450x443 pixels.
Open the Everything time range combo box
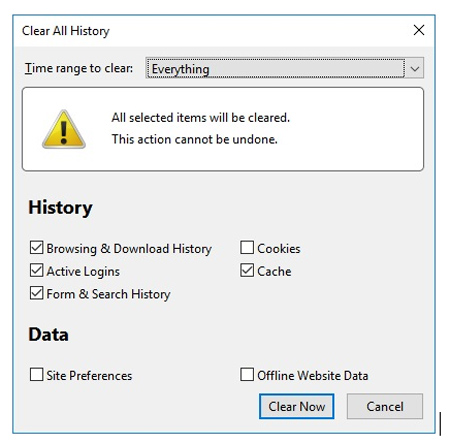coord(284,68)
